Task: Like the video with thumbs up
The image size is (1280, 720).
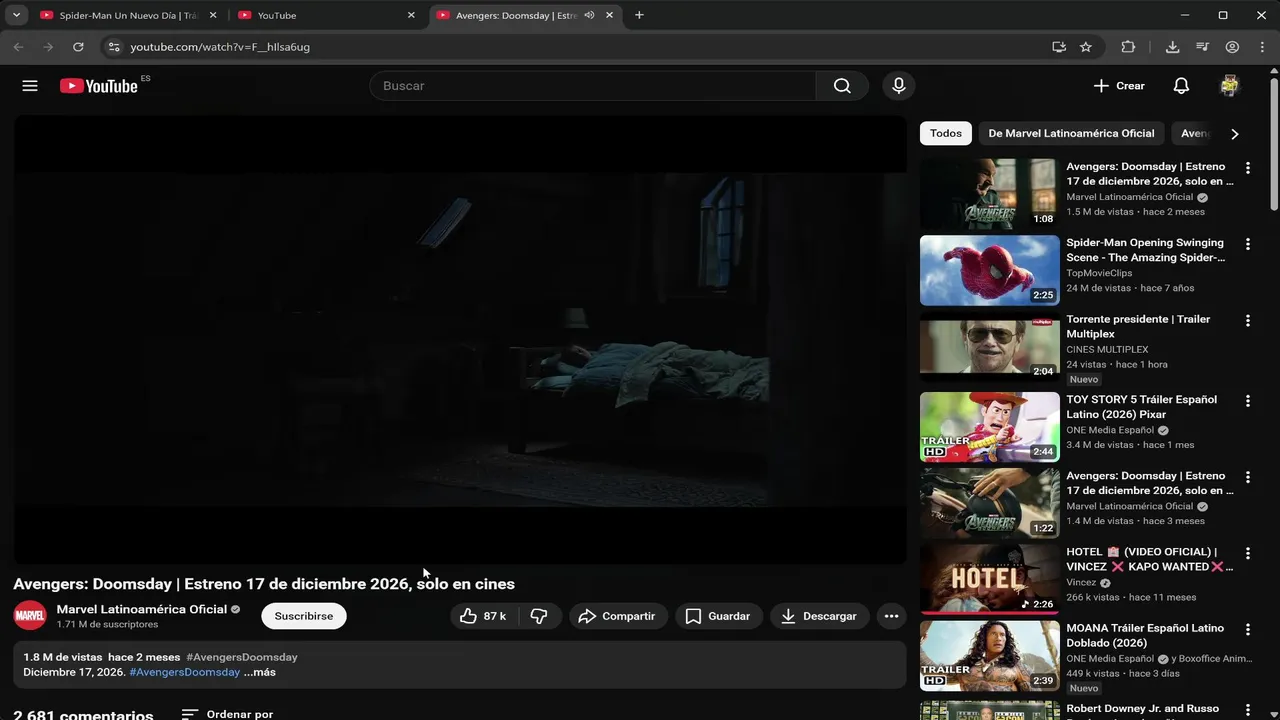Action: (484, 616)
